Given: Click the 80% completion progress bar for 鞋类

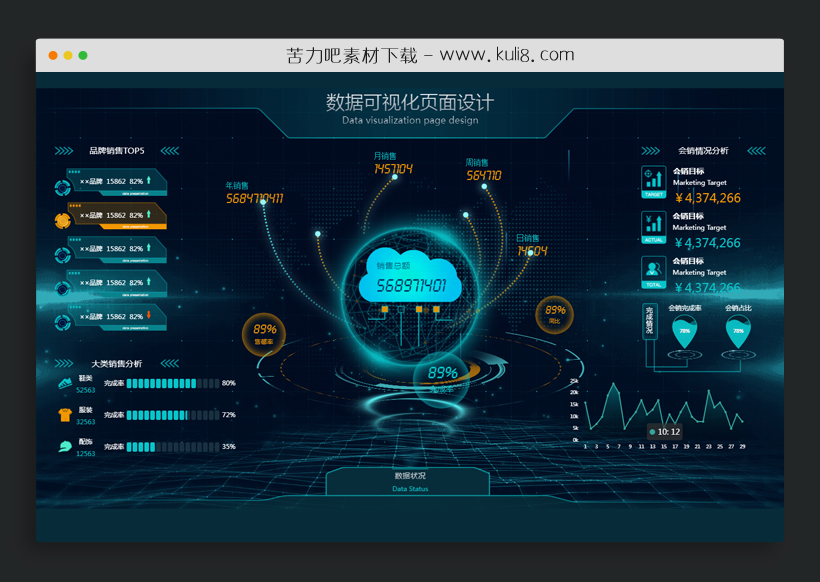Looking at the screenshot, I should (173, 383).
